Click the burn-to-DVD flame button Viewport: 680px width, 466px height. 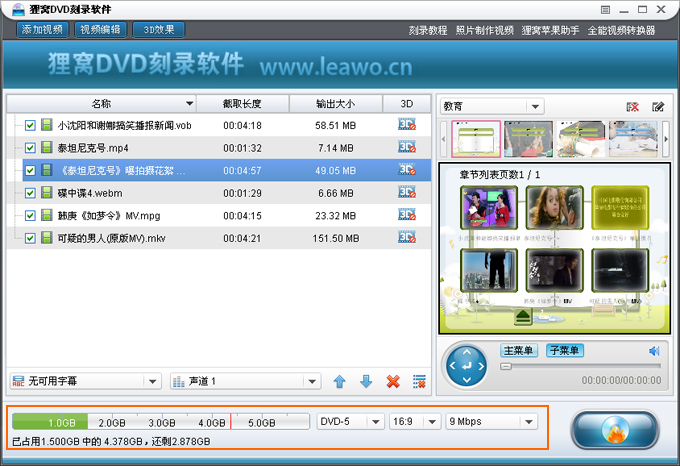tap(615, 429)
